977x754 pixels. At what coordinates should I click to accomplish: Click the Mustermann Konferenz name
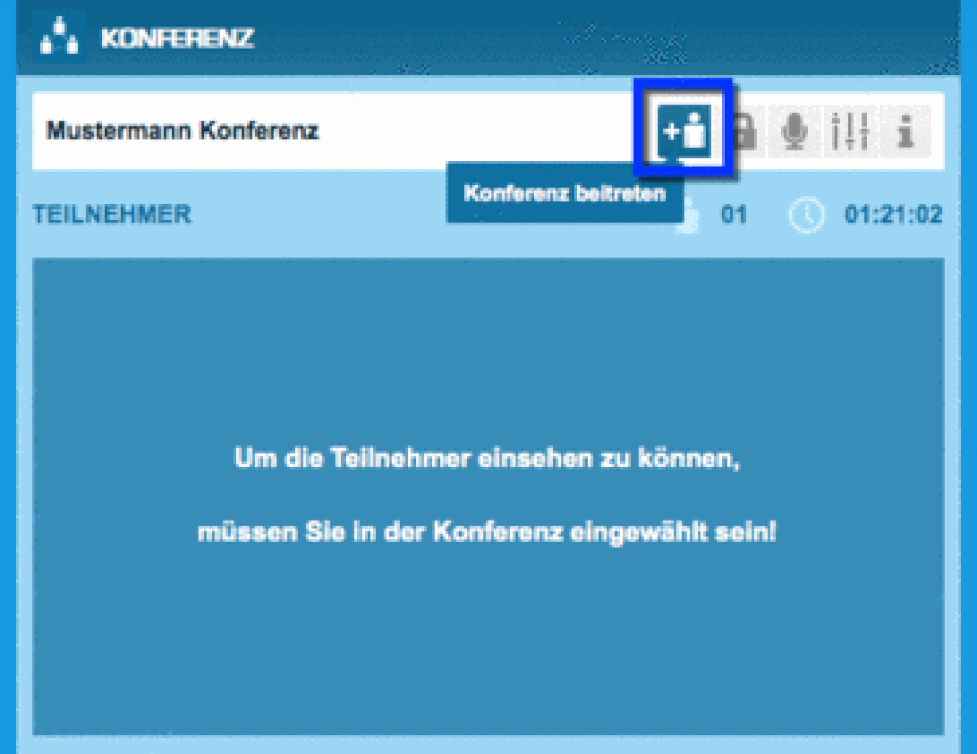183,131
